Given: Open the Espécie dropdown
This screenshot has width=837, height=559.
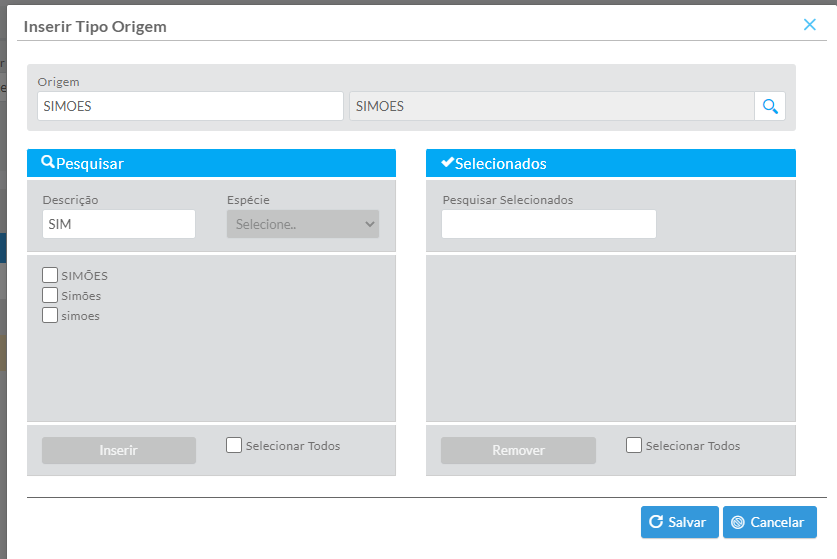Looking at the screenshot, I should click(x=303, y=224).
